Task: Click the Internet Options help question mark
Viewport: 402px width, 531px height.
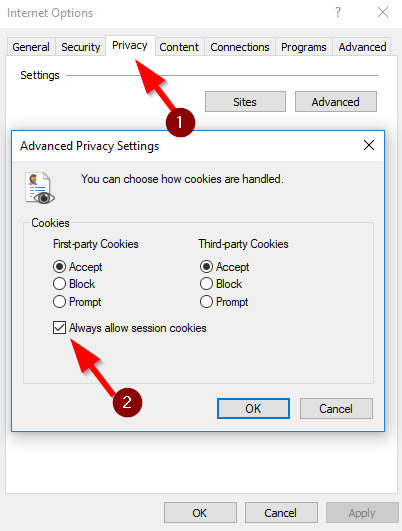Action: (x=338, y=13)
